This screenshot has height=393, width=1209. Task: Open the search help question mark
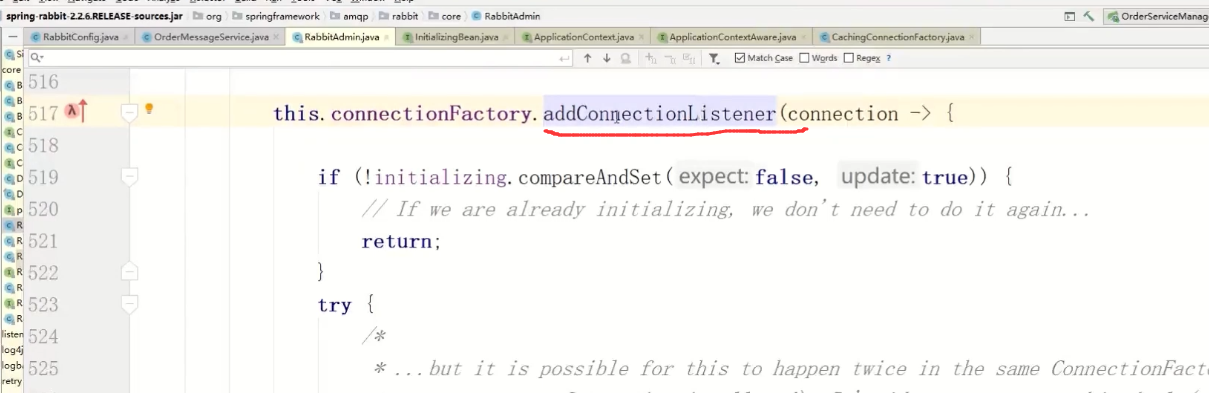[888, 58]
